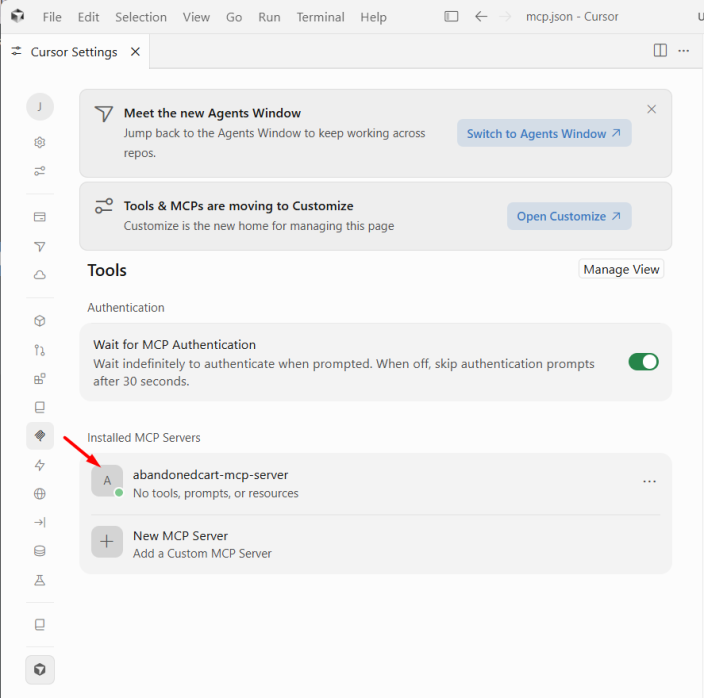Image resolution: width=704 pixels, height=698 pixels.
Task: Select the globe network icon in sidebar
Action: [40, 494]
